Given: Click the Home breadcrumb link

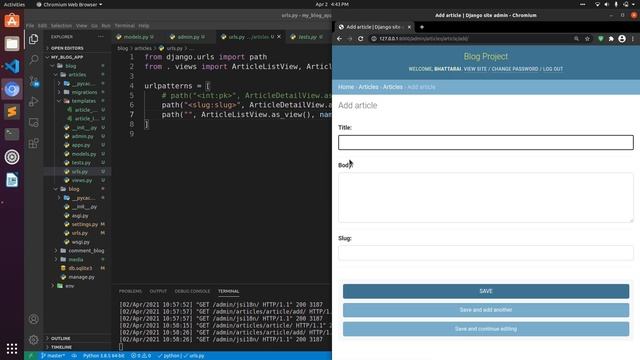Looking at the screenshot, I should pyautogui.click(x=346, y=87).
